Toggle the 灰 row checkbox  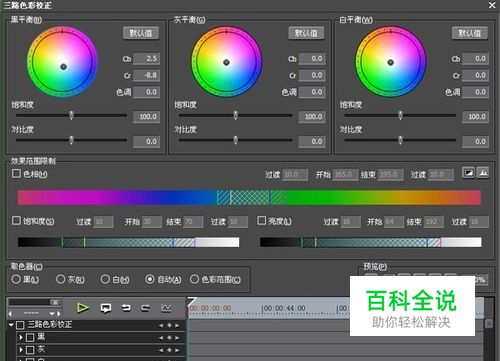tap(30, 350)
